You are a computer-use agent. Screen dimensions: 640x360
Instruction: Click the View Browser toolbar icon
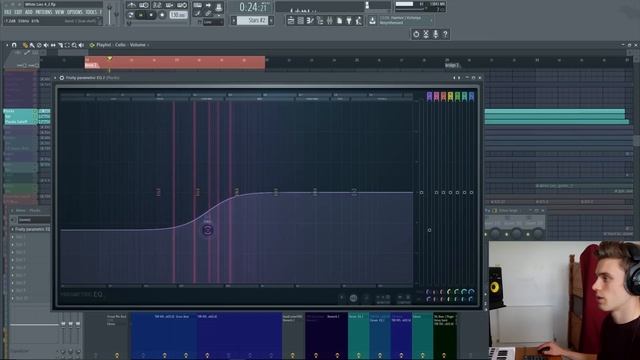[x=320, y=20]
